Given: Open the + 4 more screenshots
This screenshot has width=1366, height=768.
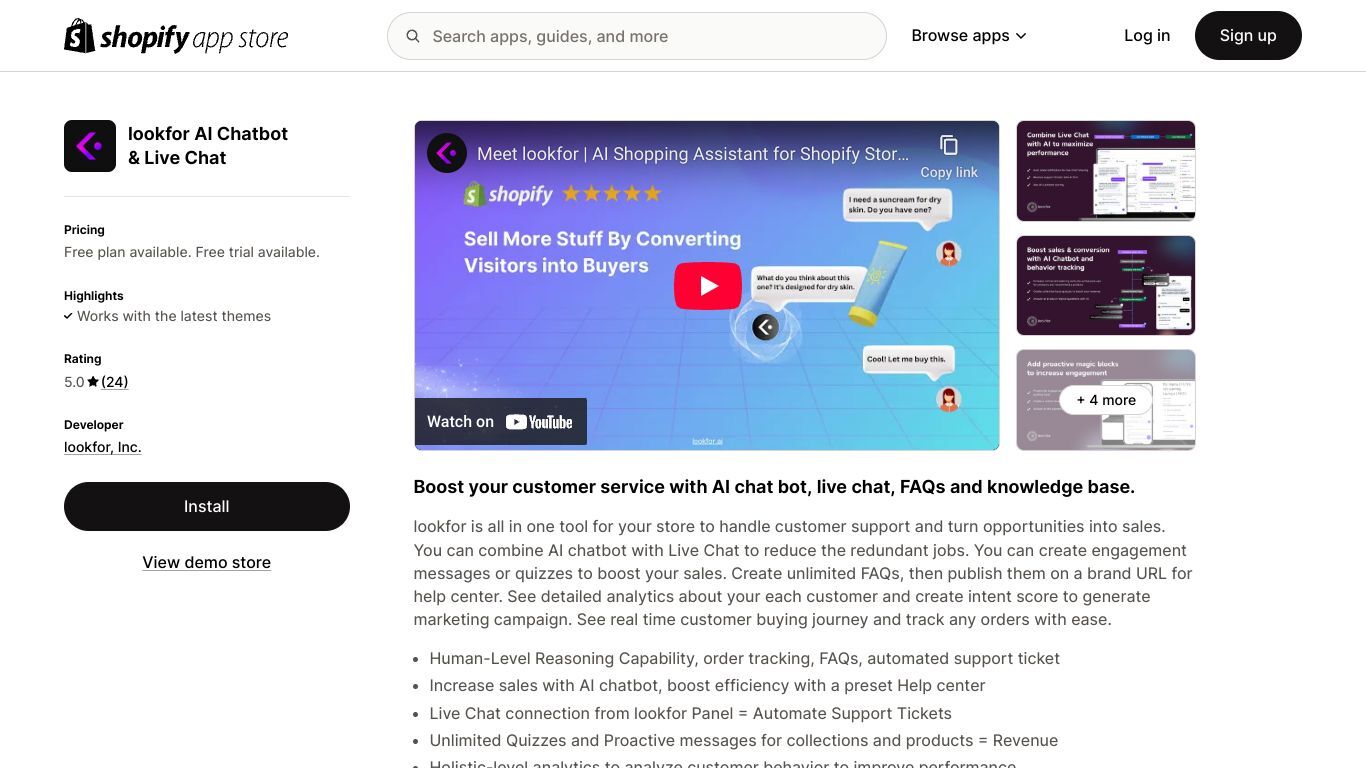Looking at the screenshot, I should 1106,400.
